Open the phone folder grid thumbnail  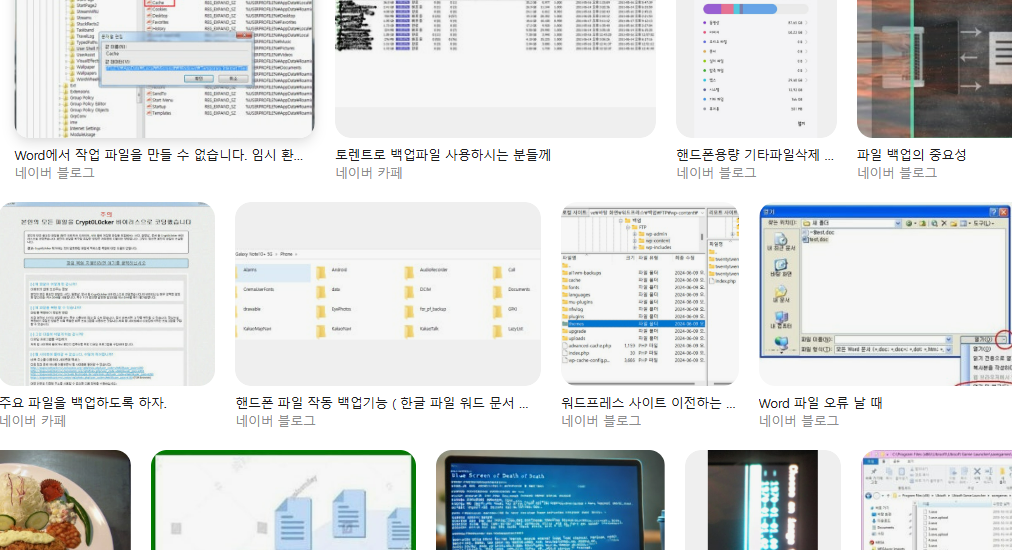(388, 294)
